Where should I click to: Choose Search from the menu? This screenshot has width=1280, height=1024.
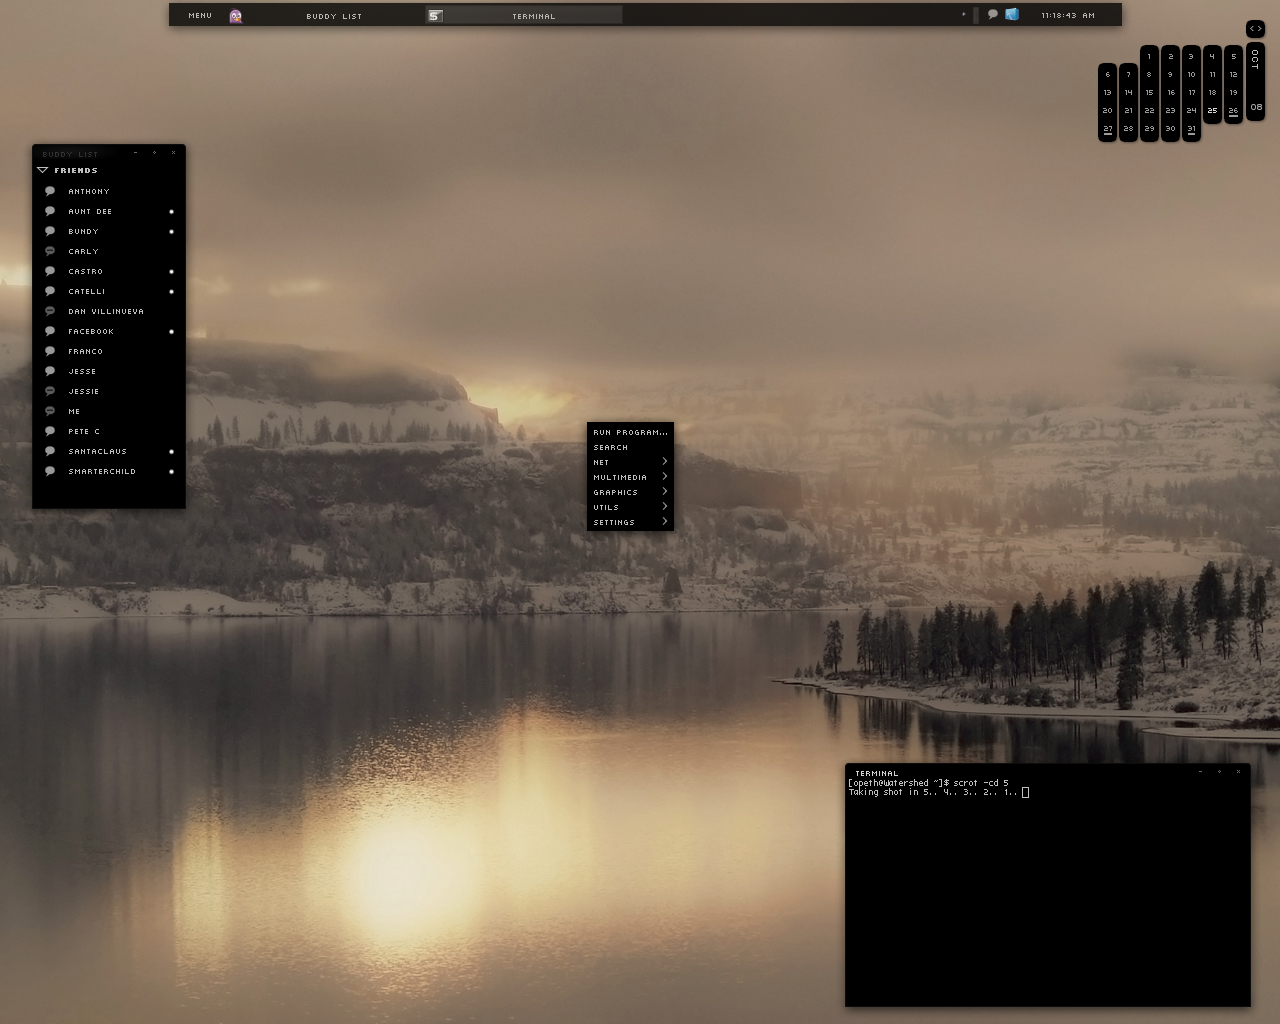(x=630, y=447)
